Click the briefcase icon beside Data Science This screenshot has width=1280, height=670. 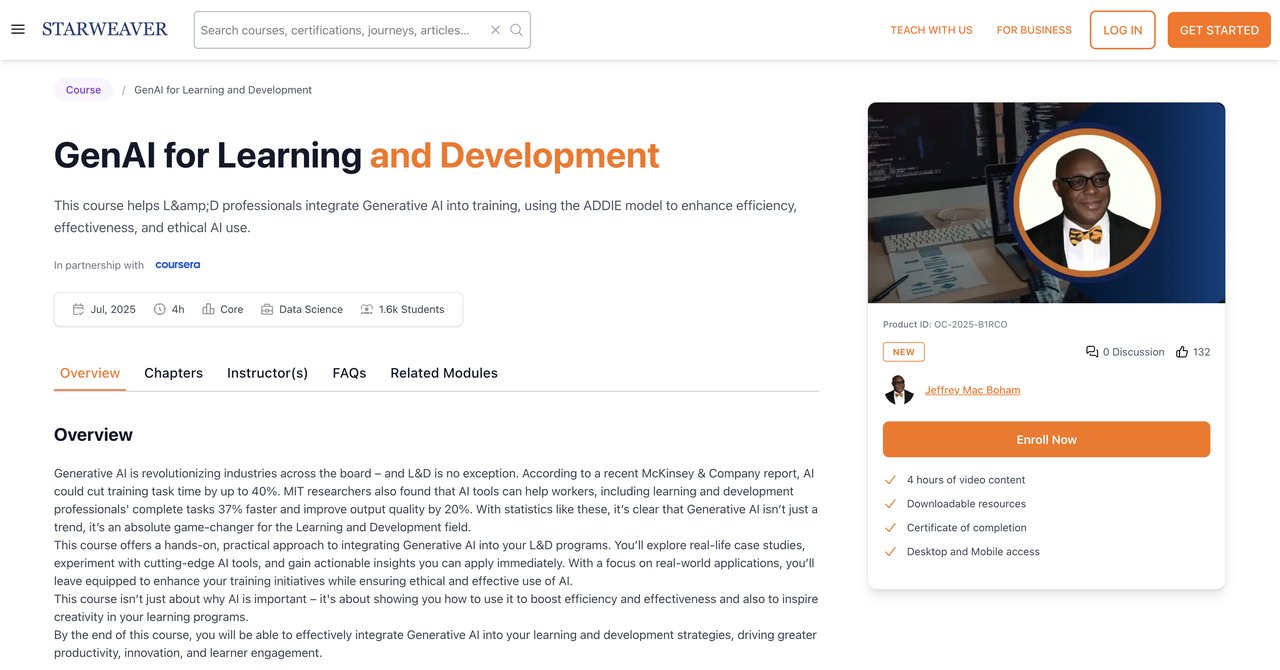[267, 310]
